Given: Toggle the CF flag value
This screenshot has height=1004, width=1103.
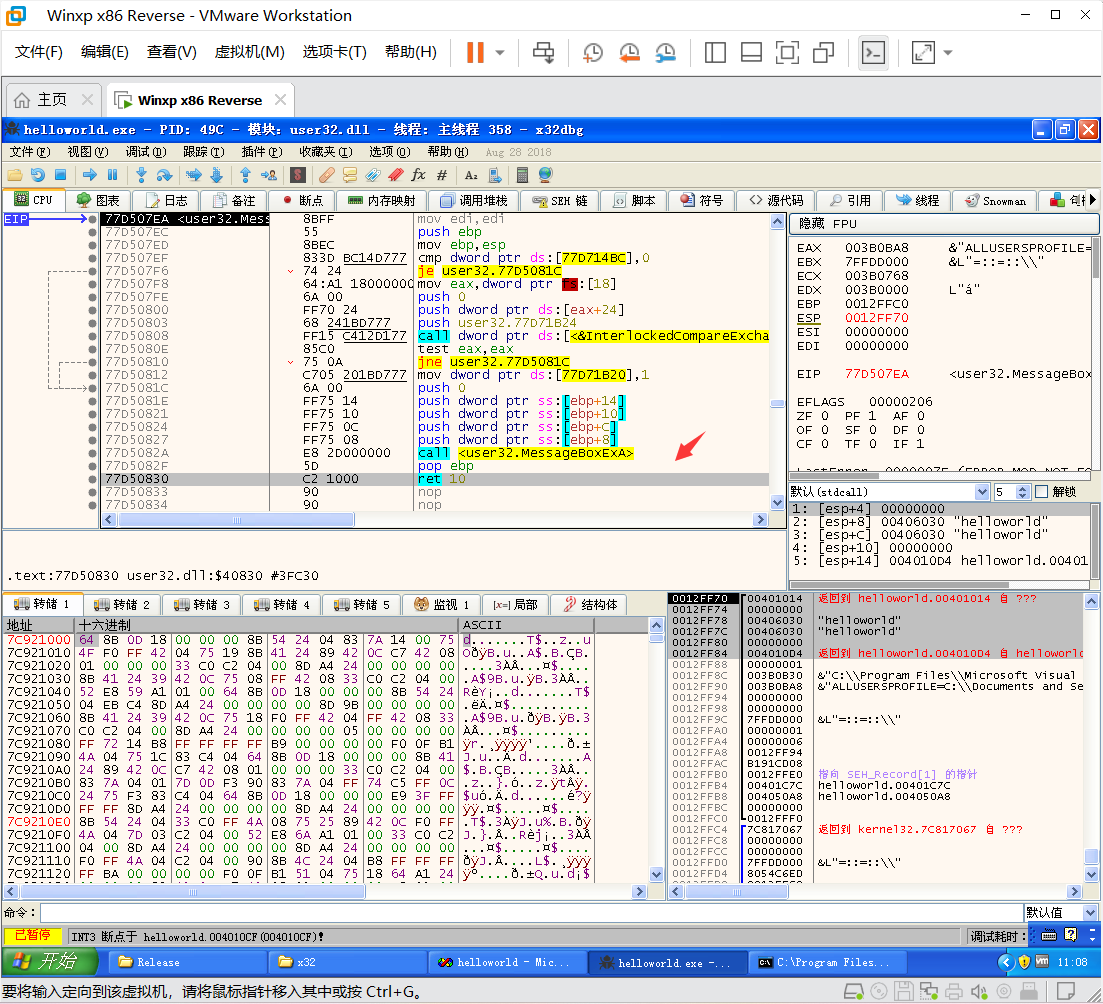Looking at the screenshot, I should (x=825, y=444).
